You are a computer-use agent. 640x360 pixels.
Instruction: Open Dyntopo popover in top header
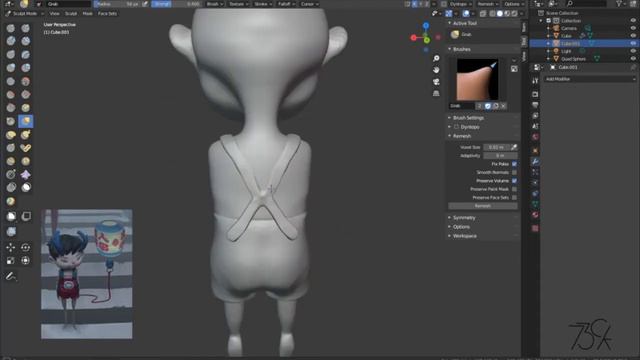(x=460, y=4)
